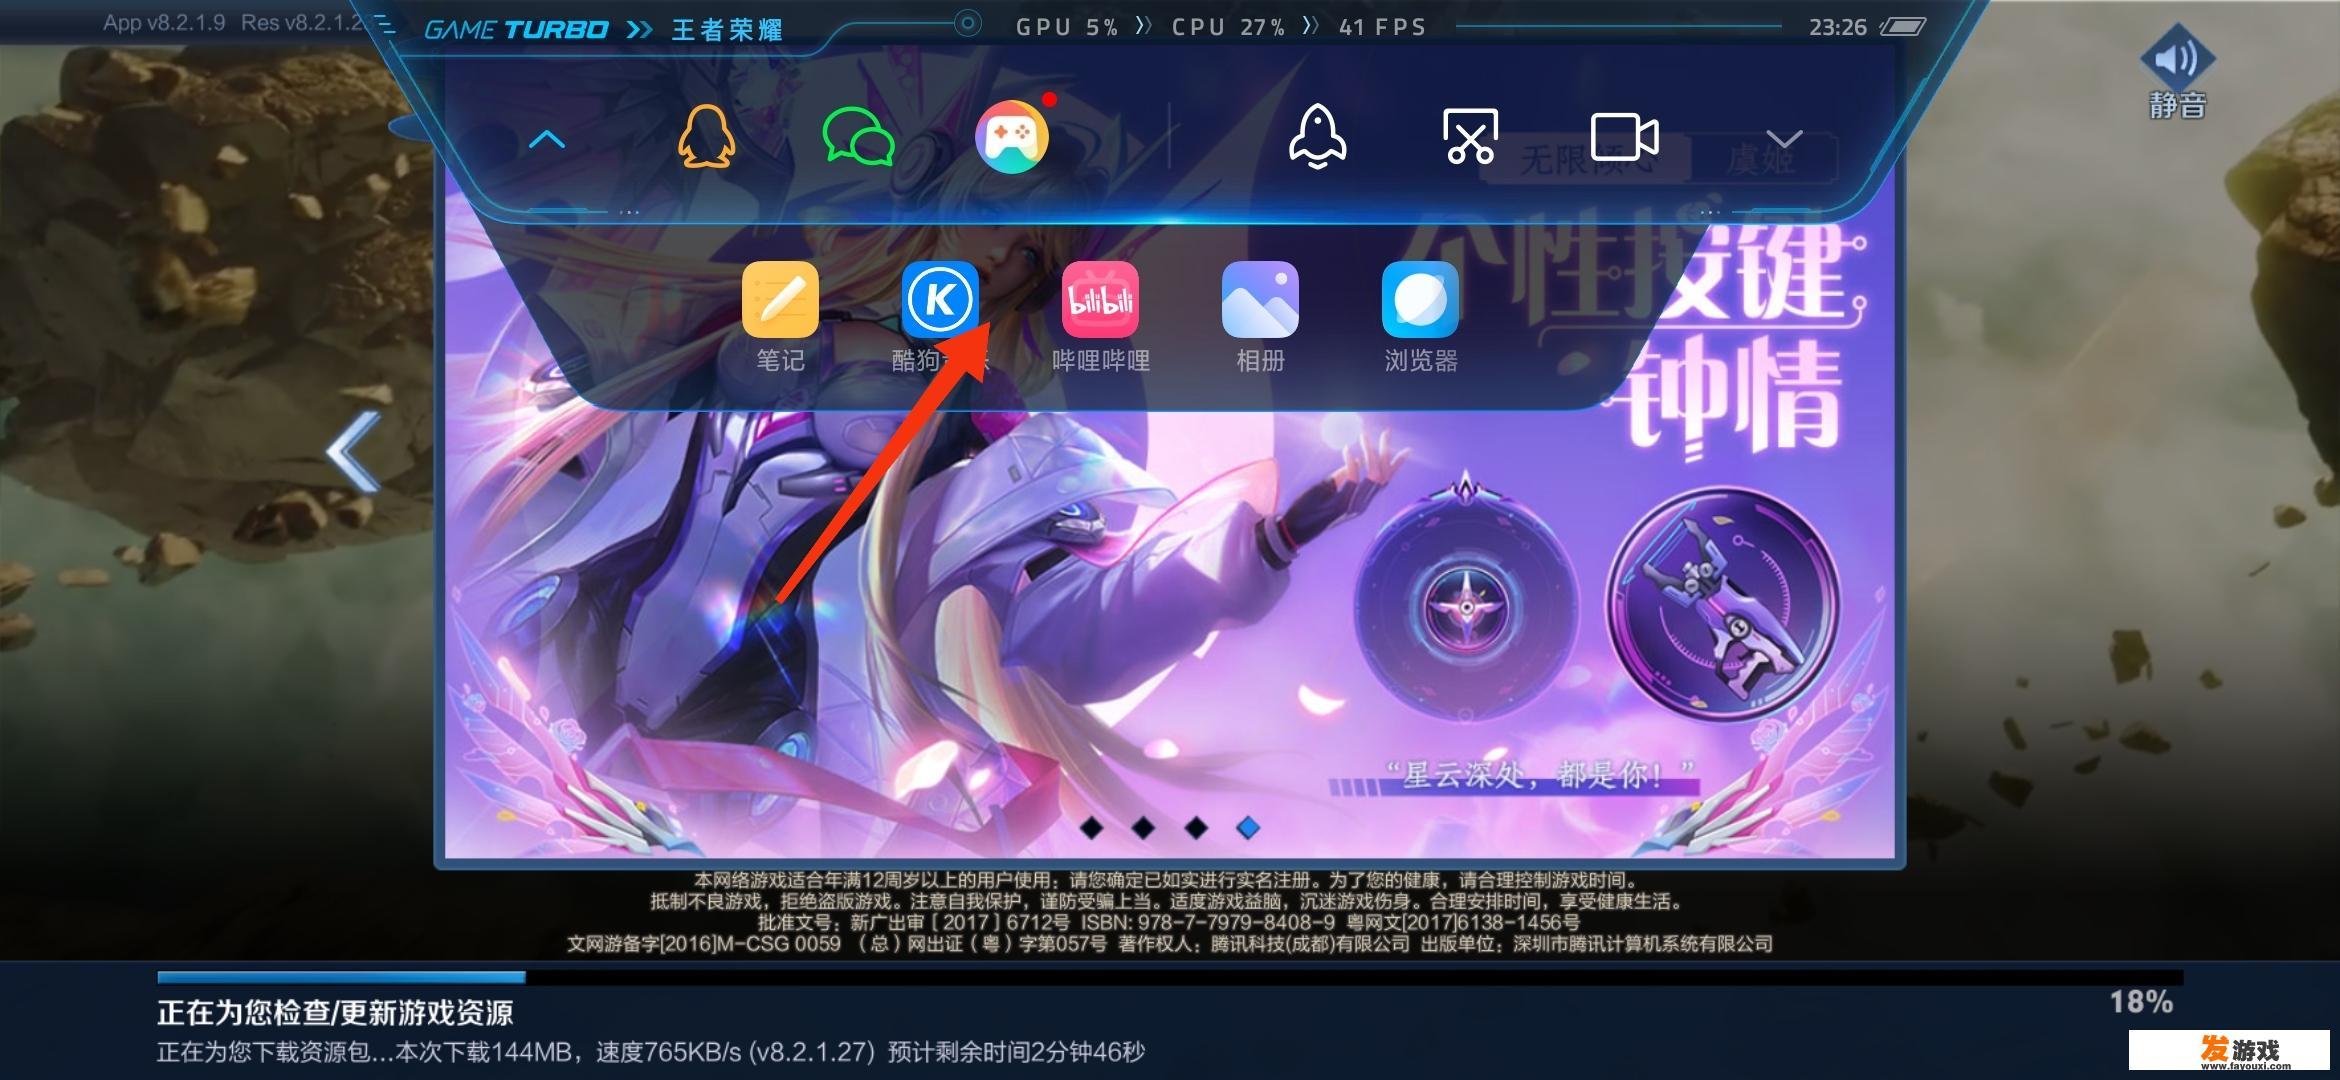Open the QQ penguin icon
Image resolution: width=2340 pixels, height=1080 pixels.
707,136
